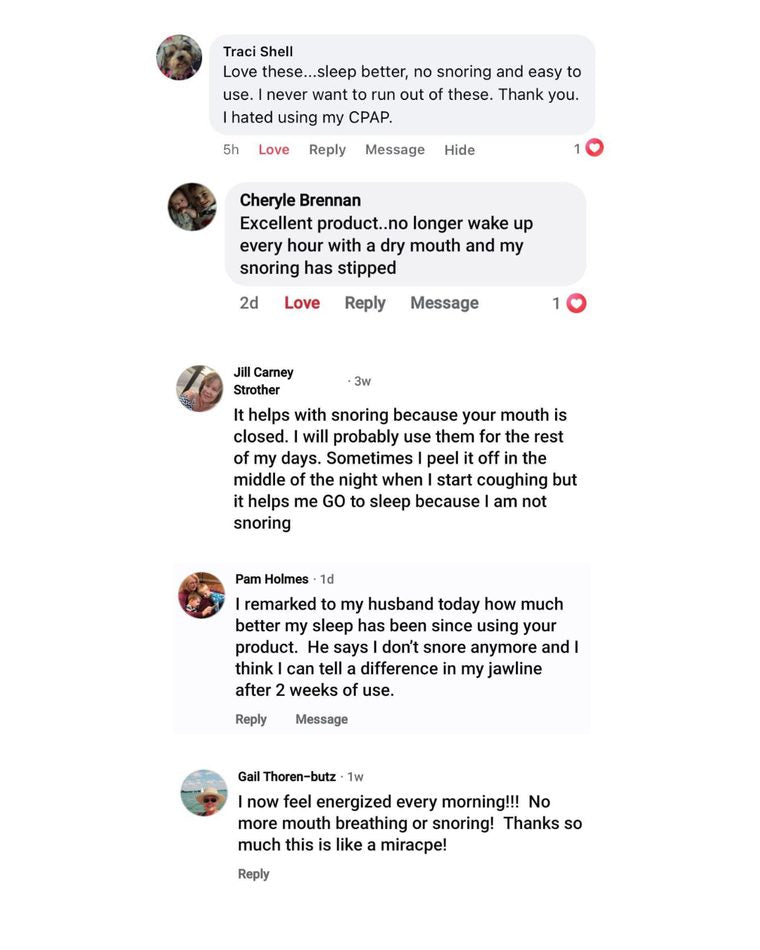This screenshot has width=760, height=950.
Task: Open Pam Holmes's name link
Action: click(x=272, y=579)
